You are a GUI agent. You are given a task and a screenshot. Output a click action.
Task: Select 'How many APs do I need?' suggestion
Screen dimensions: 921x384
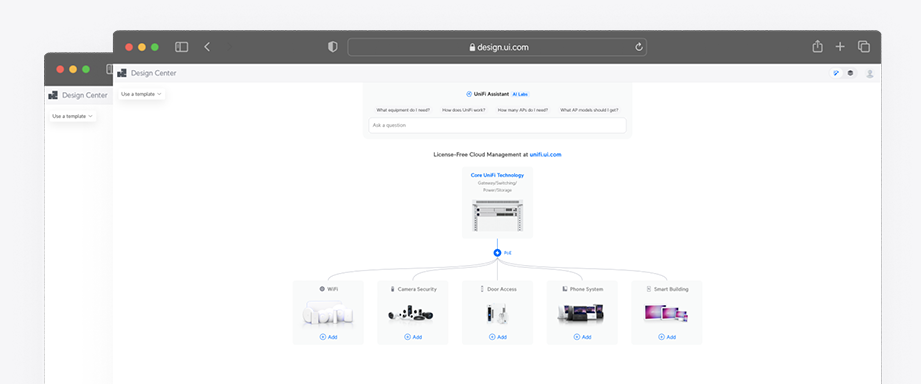[x=523, y=110]
